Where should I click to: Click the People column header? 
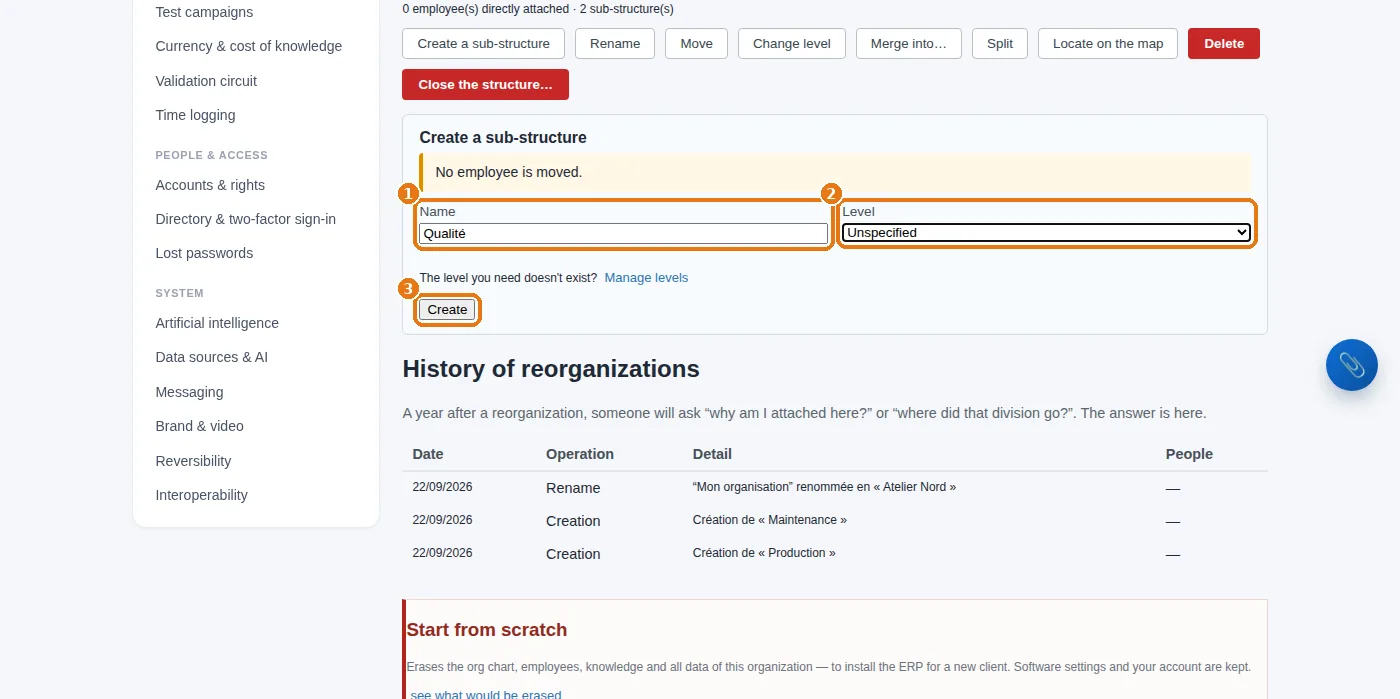tap(1189, 454)
